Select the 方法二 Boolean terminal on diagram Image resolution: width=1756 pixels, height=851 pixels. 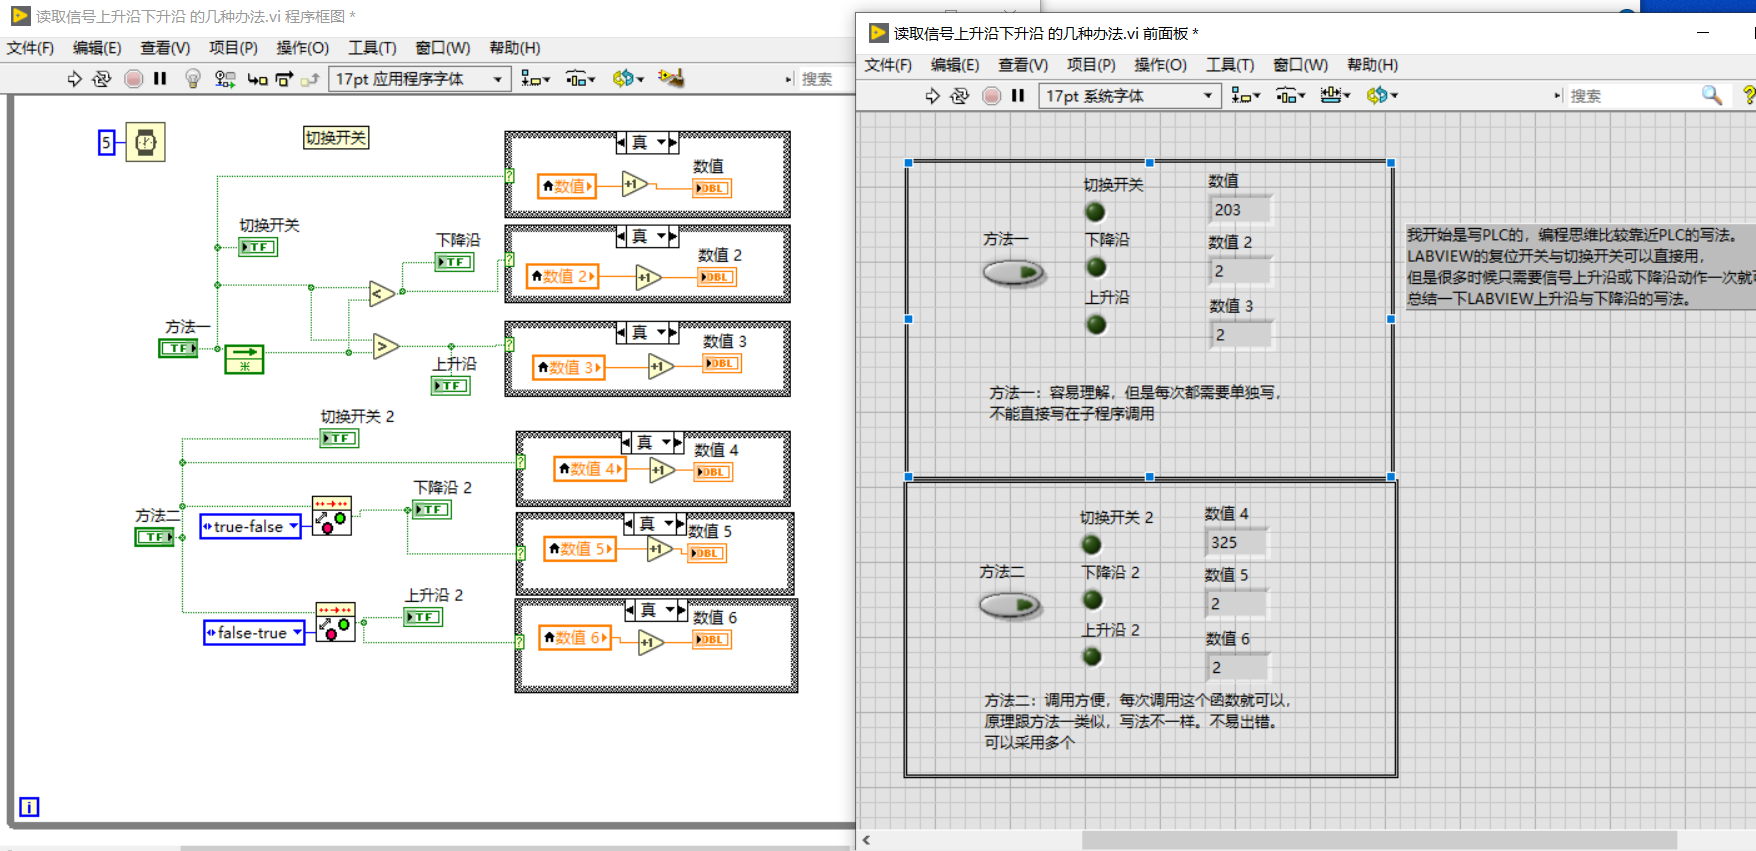pyautogui.click(x=154, y=537)
